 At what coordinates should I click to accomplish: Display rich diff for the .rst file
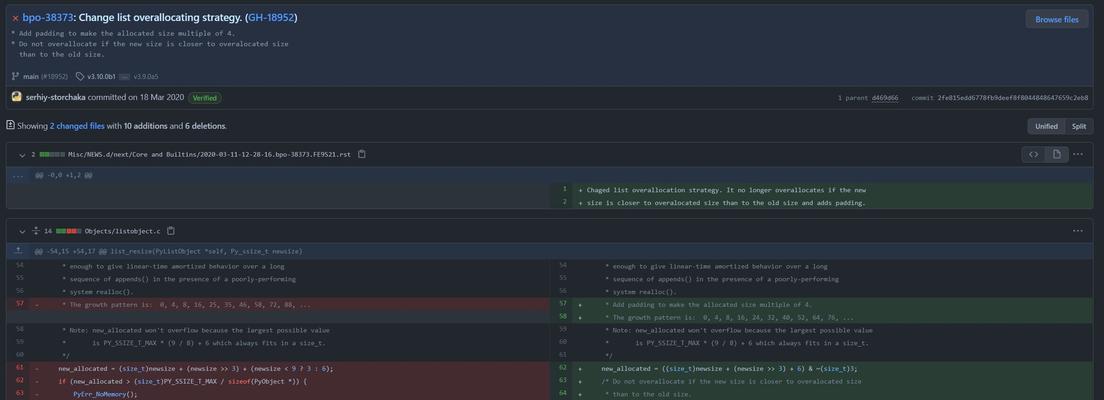[x=1056, y=154]
